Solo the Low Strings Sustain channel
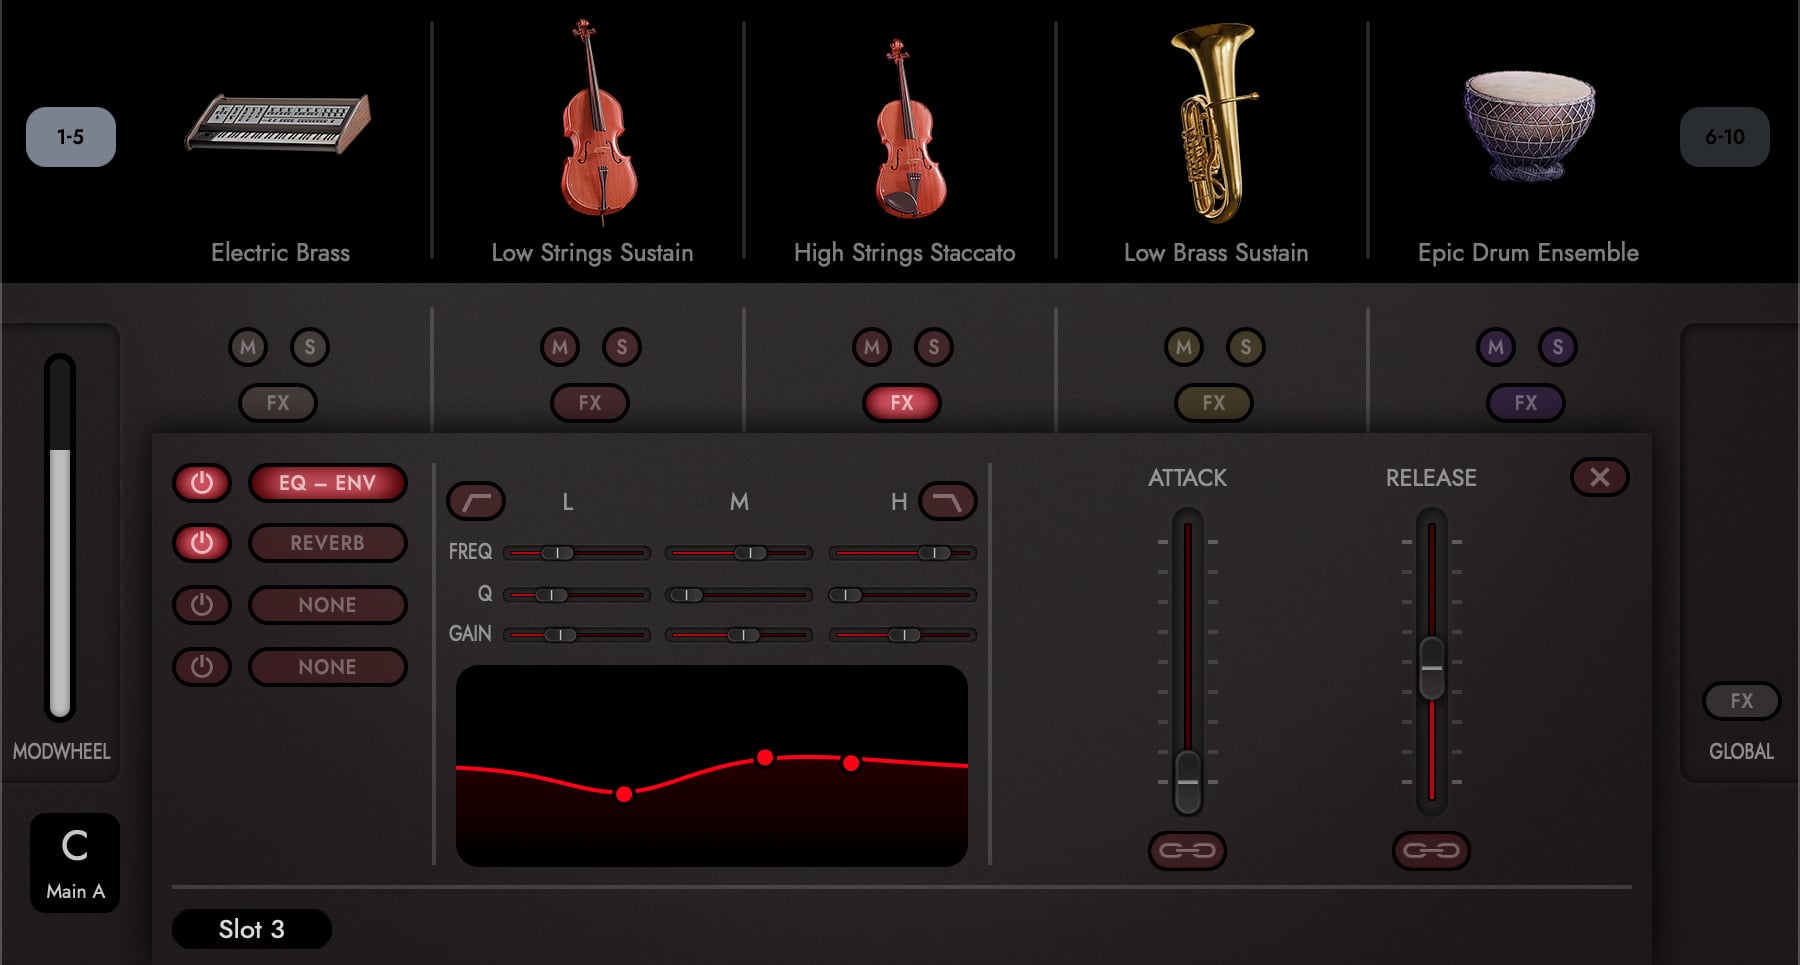 622,347
